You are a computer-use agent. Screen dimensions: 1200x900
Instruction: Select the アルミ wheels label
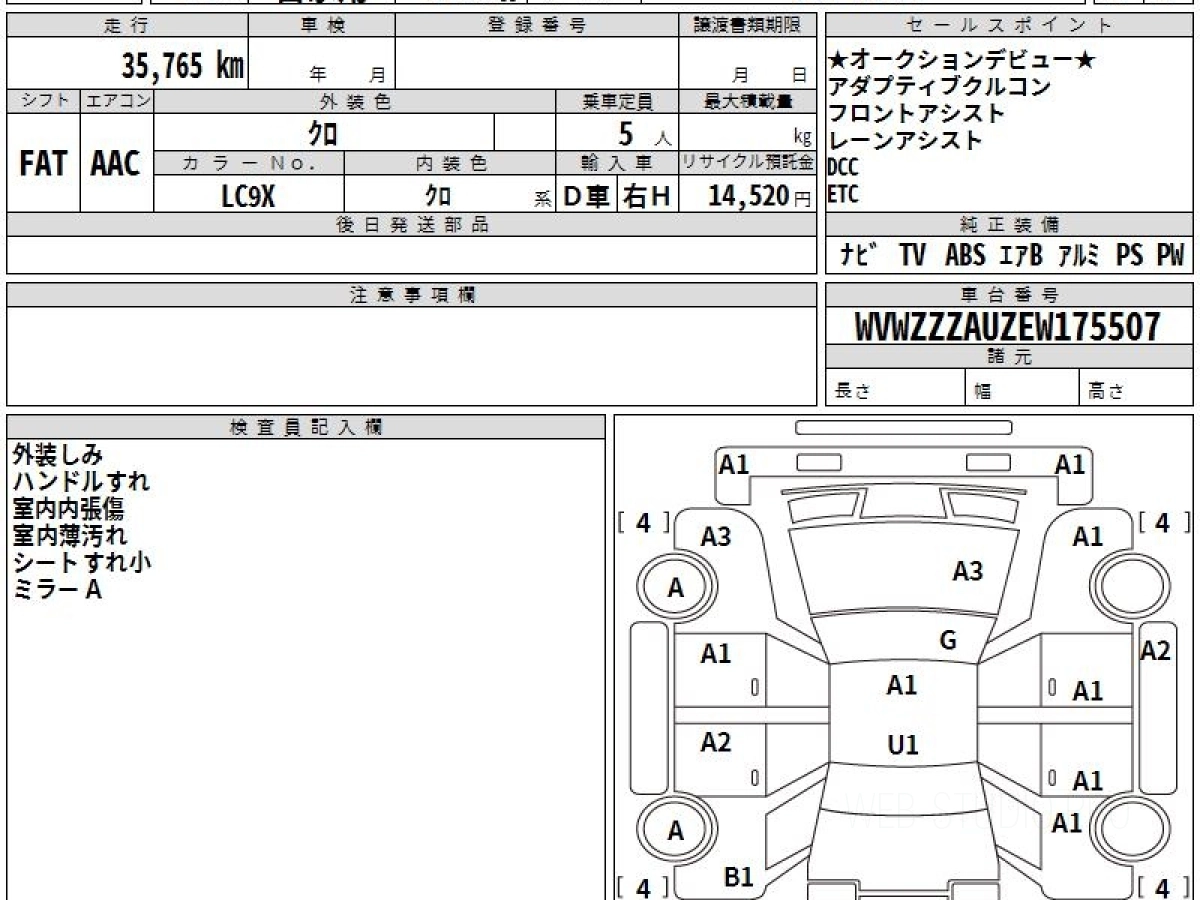[1079, 255]
